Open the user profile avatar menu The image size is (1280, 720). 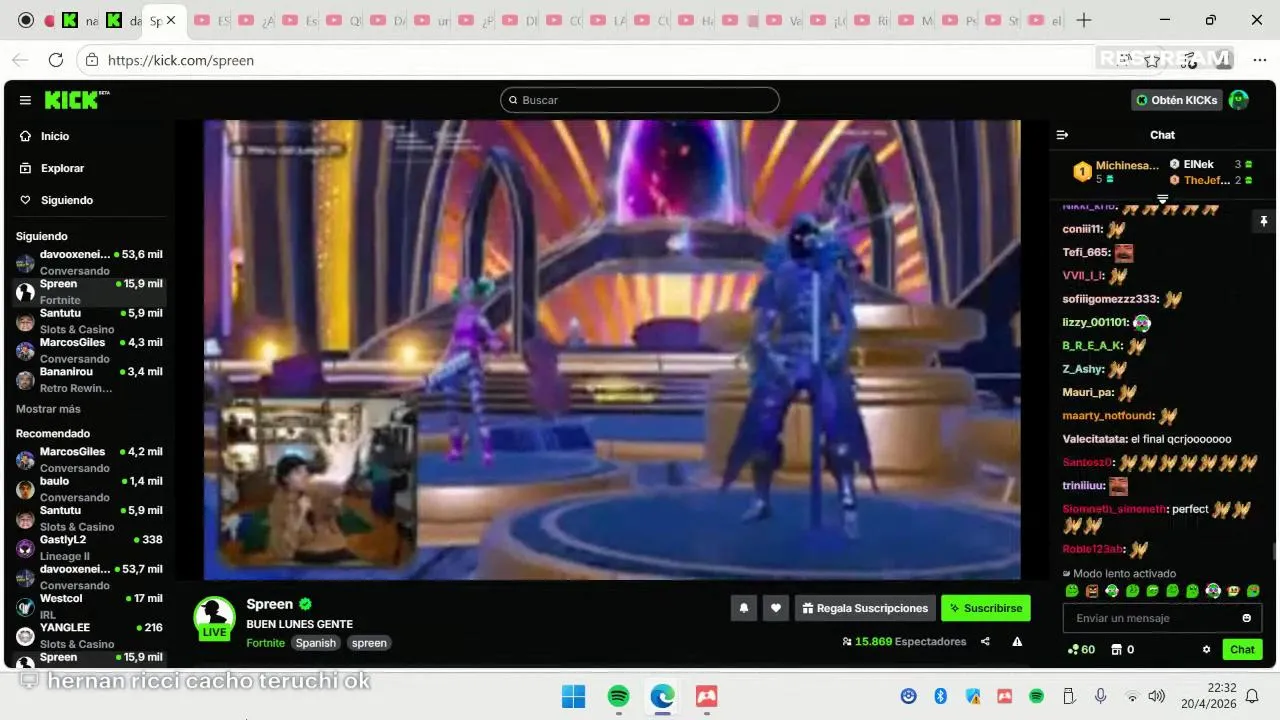tap(1239, 100)
